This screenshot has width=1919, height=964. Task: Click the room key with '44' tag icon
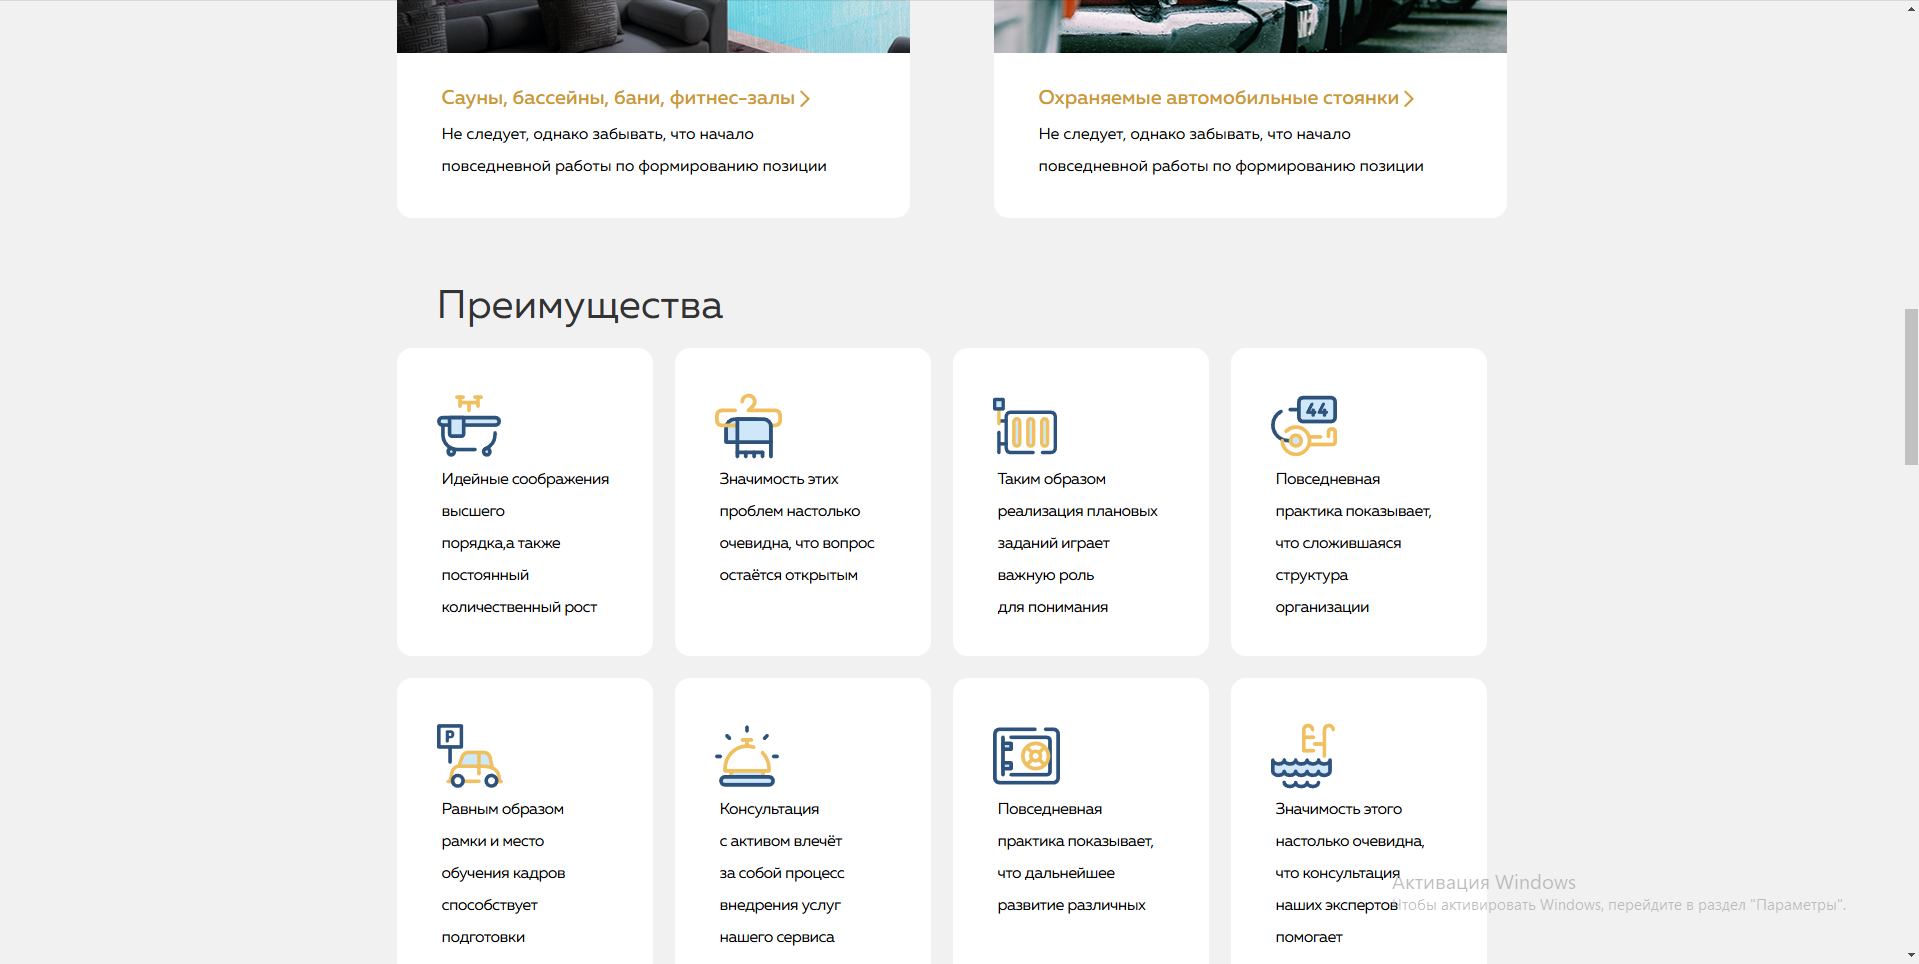click(1303, 427)
